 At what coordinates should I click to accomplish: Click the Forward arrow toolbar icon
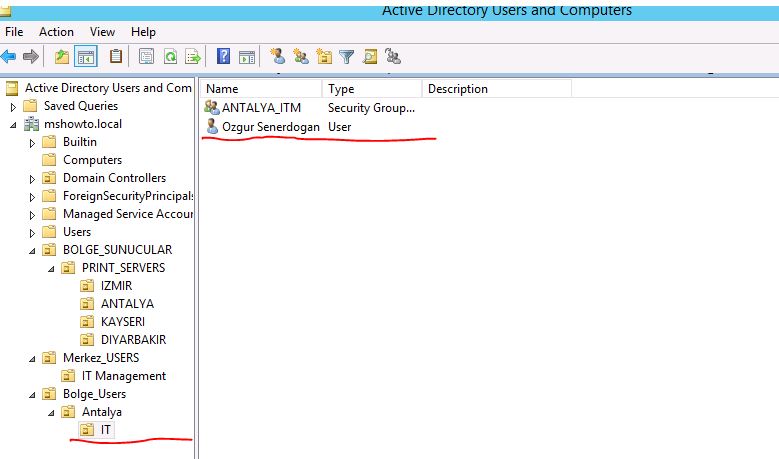click(31, 57)
